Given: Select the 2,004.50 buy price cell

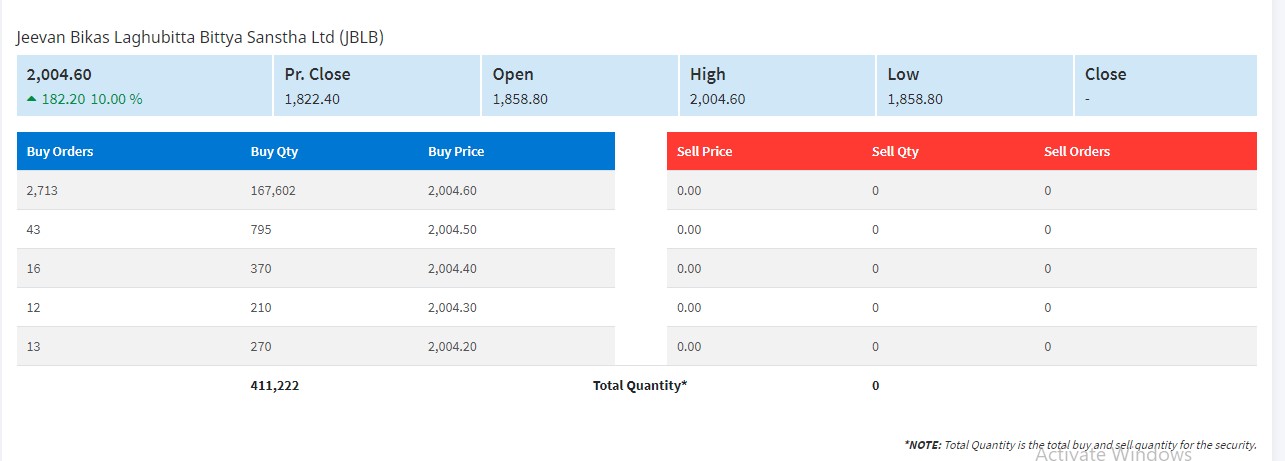Looking at the screenshot, I should [452, 229].
